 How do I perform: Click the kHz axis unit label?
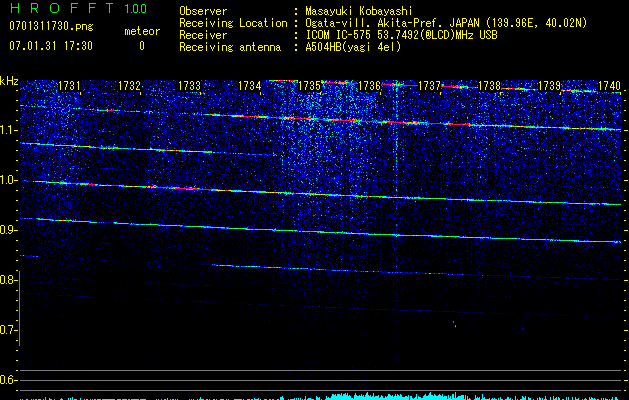tap(9, 81)
